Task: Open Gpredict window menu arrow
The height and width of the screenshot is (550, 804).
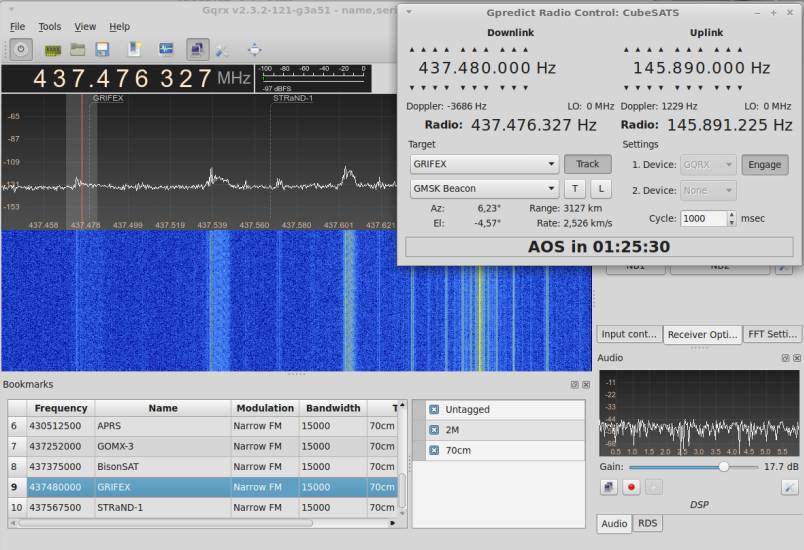Action: coord(409,12)
